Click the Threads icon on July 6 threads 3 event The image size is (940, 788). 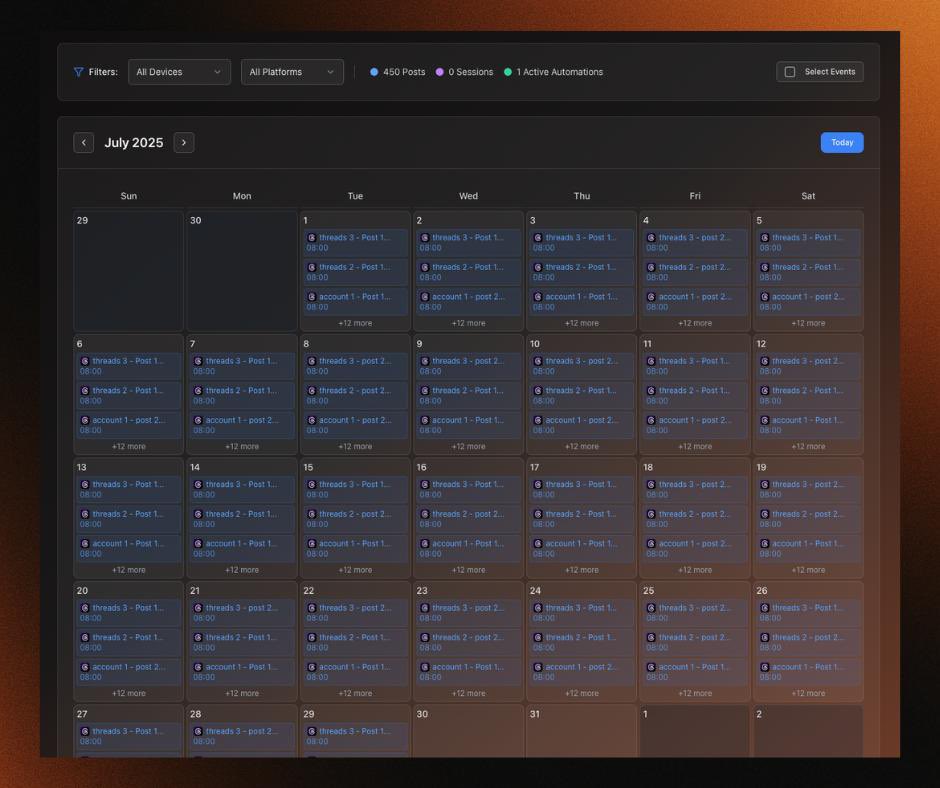[85, 361]
